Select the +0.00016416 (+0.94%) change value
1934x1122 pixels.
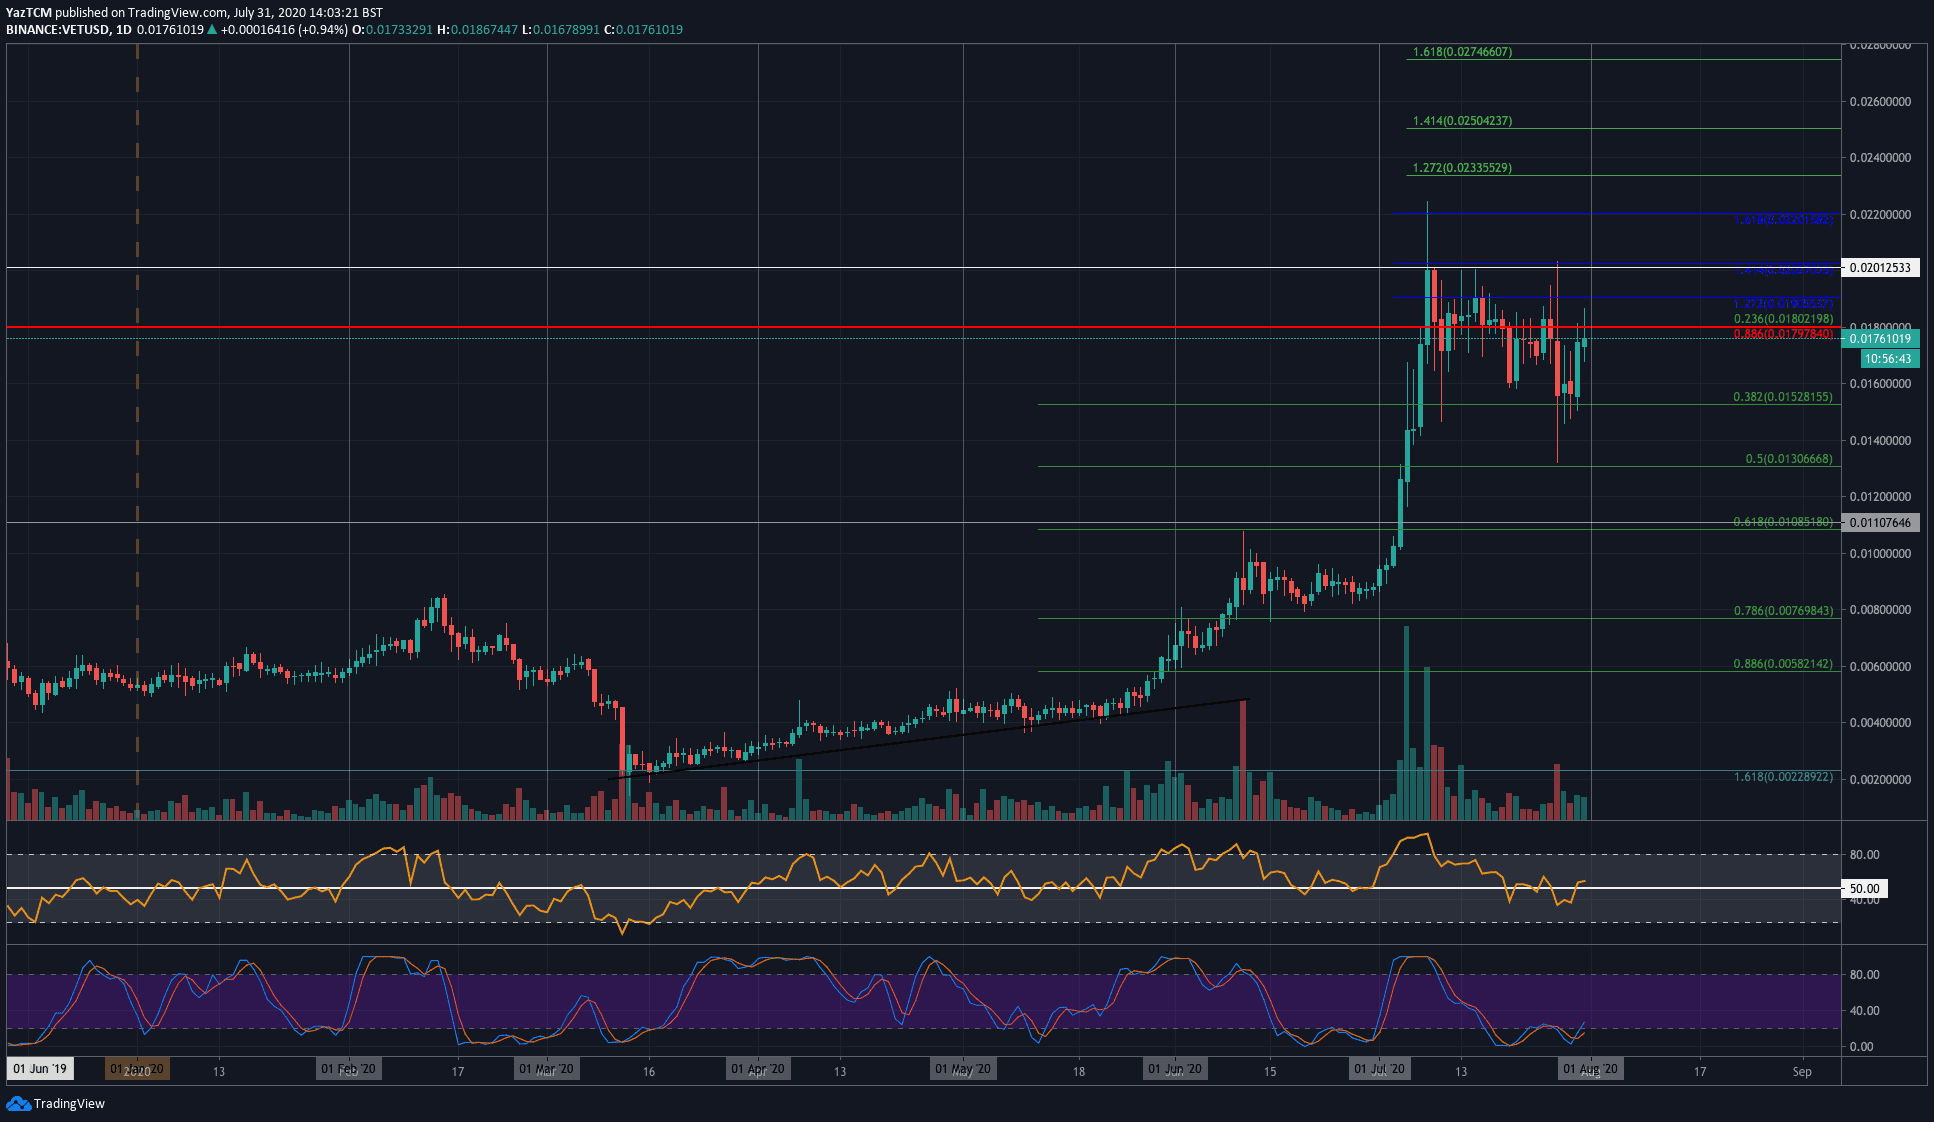click(284, 29)
